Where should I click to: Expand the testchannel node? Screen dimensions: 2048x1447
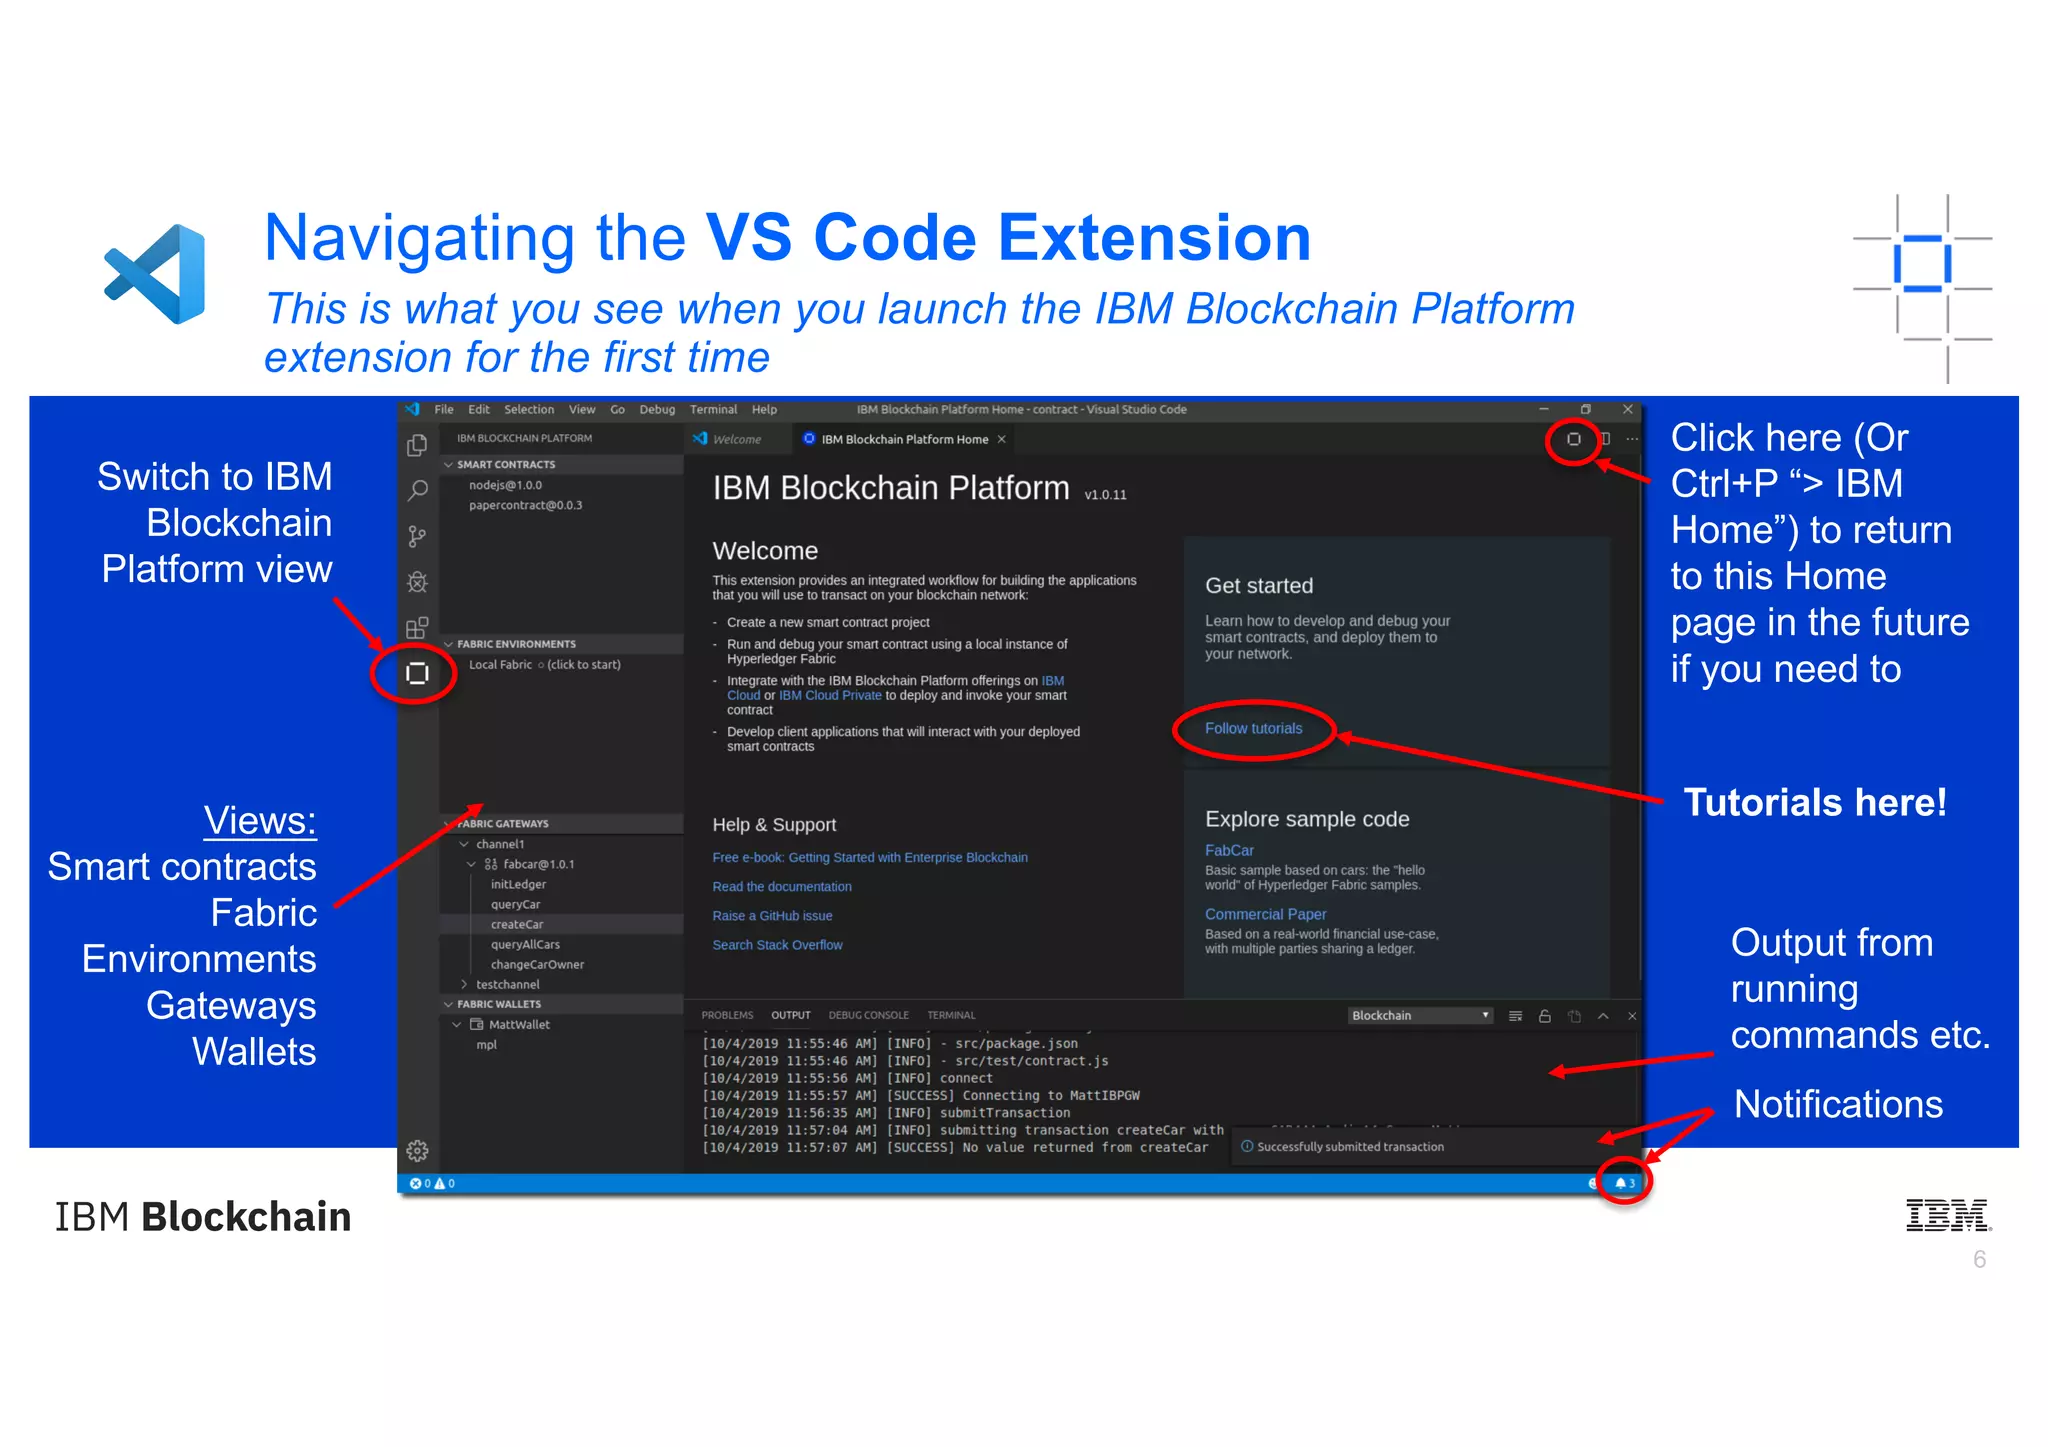point(464,984)
